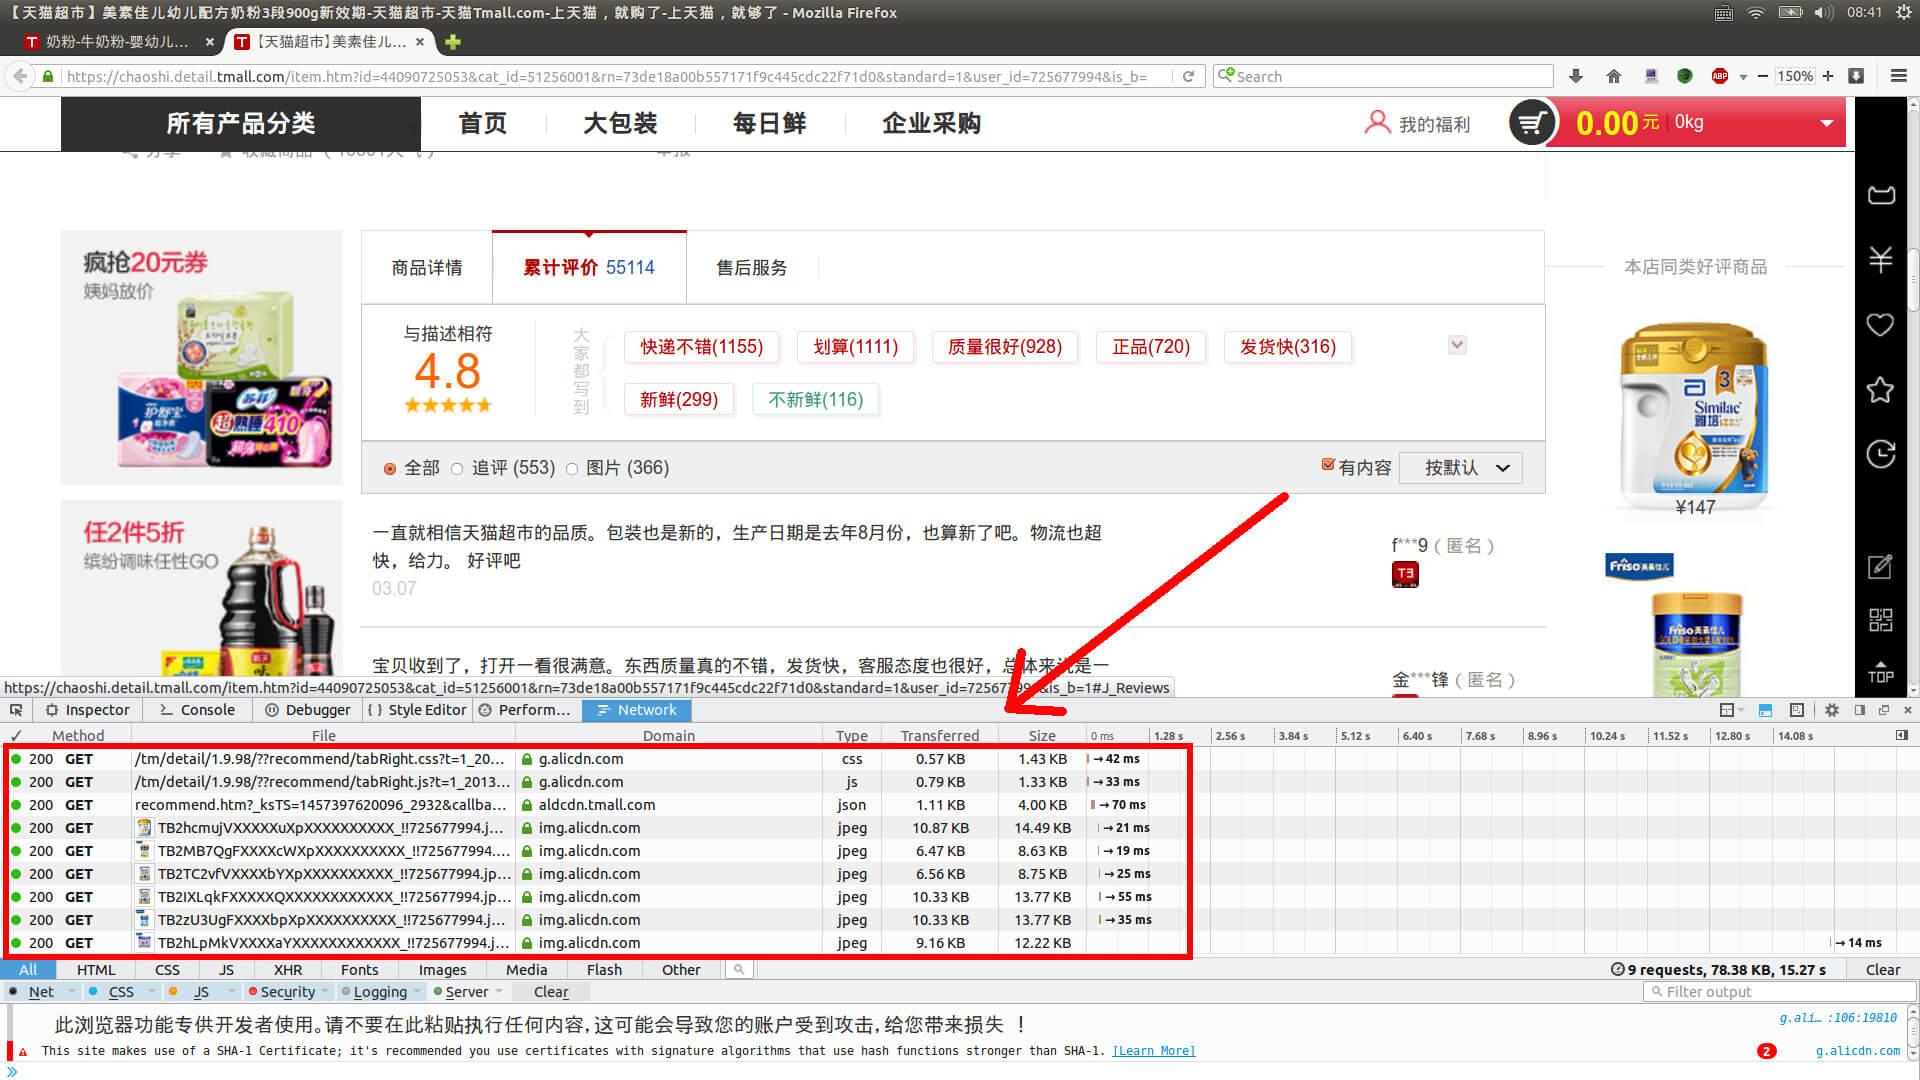
Task: Open the 商品详情 tab
Action: [x=427, y=268]
